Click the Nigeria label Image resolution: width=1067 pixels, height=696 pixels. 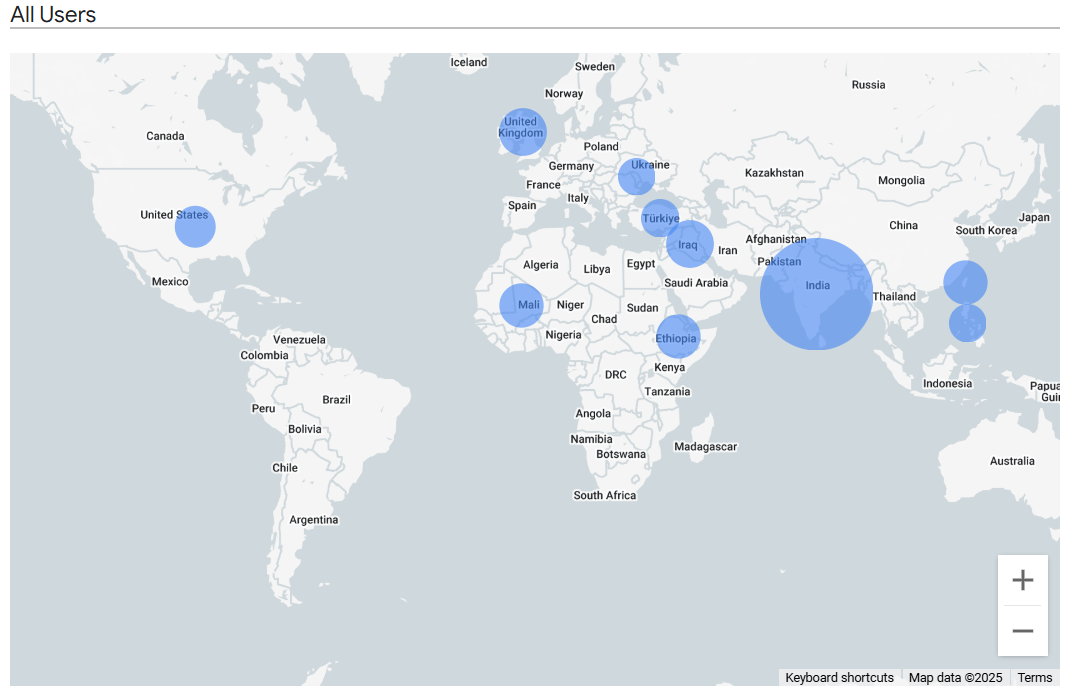pyautogui.click(x=563, y=335)
